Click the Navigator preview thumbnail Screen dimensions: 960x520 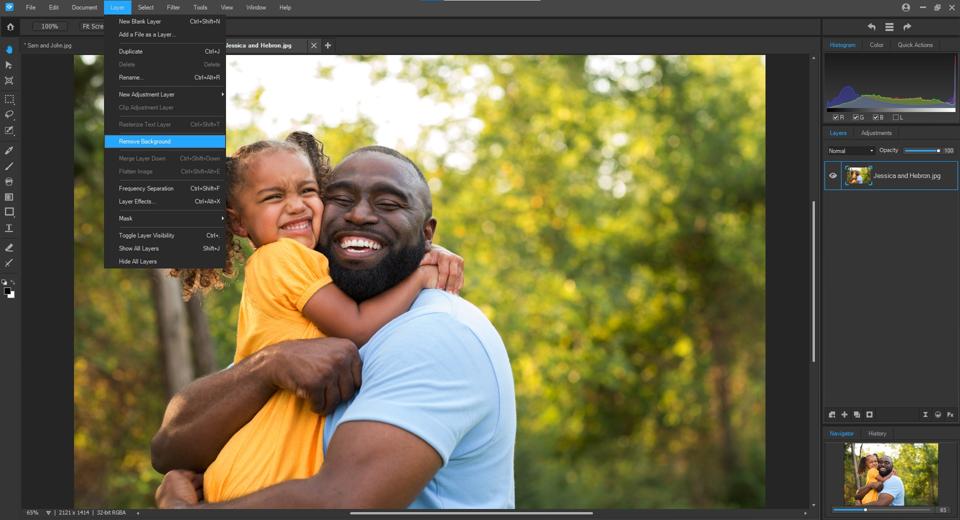point(890,473)
